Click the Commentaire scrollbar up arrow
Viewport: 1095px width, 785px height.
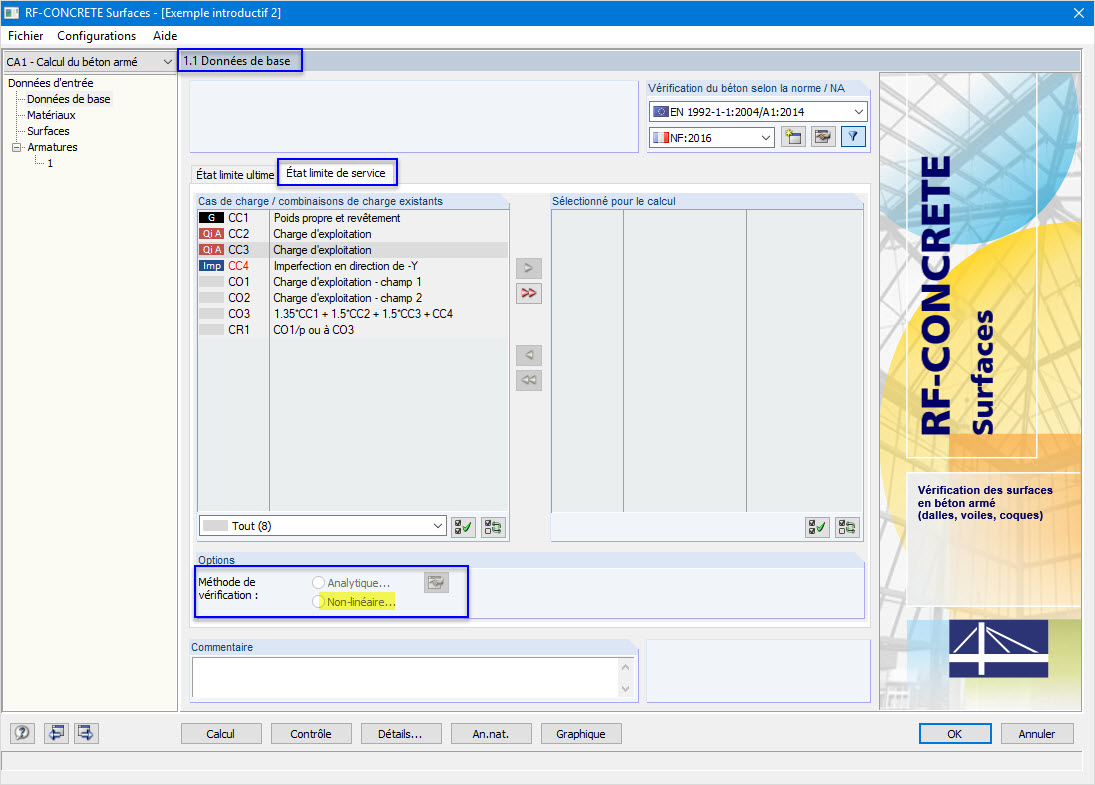tap(626, 667)
